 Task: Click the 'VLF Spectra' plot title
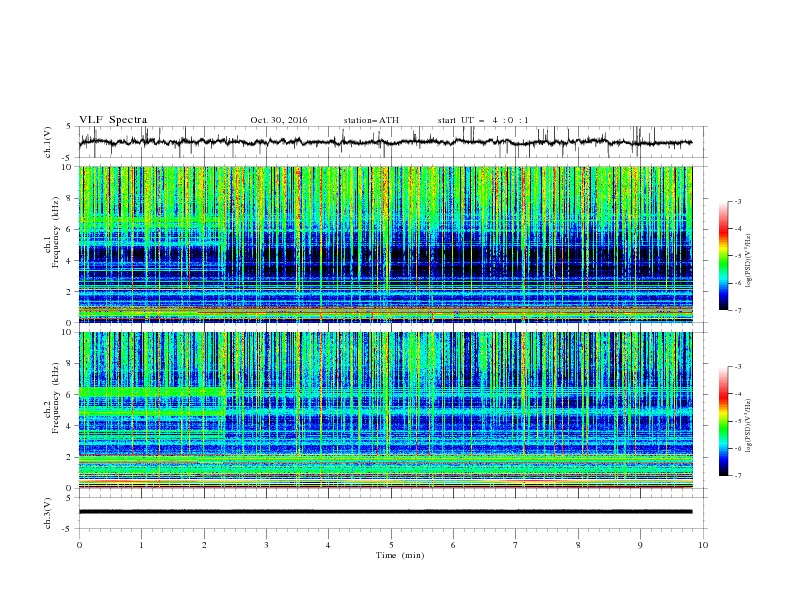pyautogui.click(x=113, y=120)
